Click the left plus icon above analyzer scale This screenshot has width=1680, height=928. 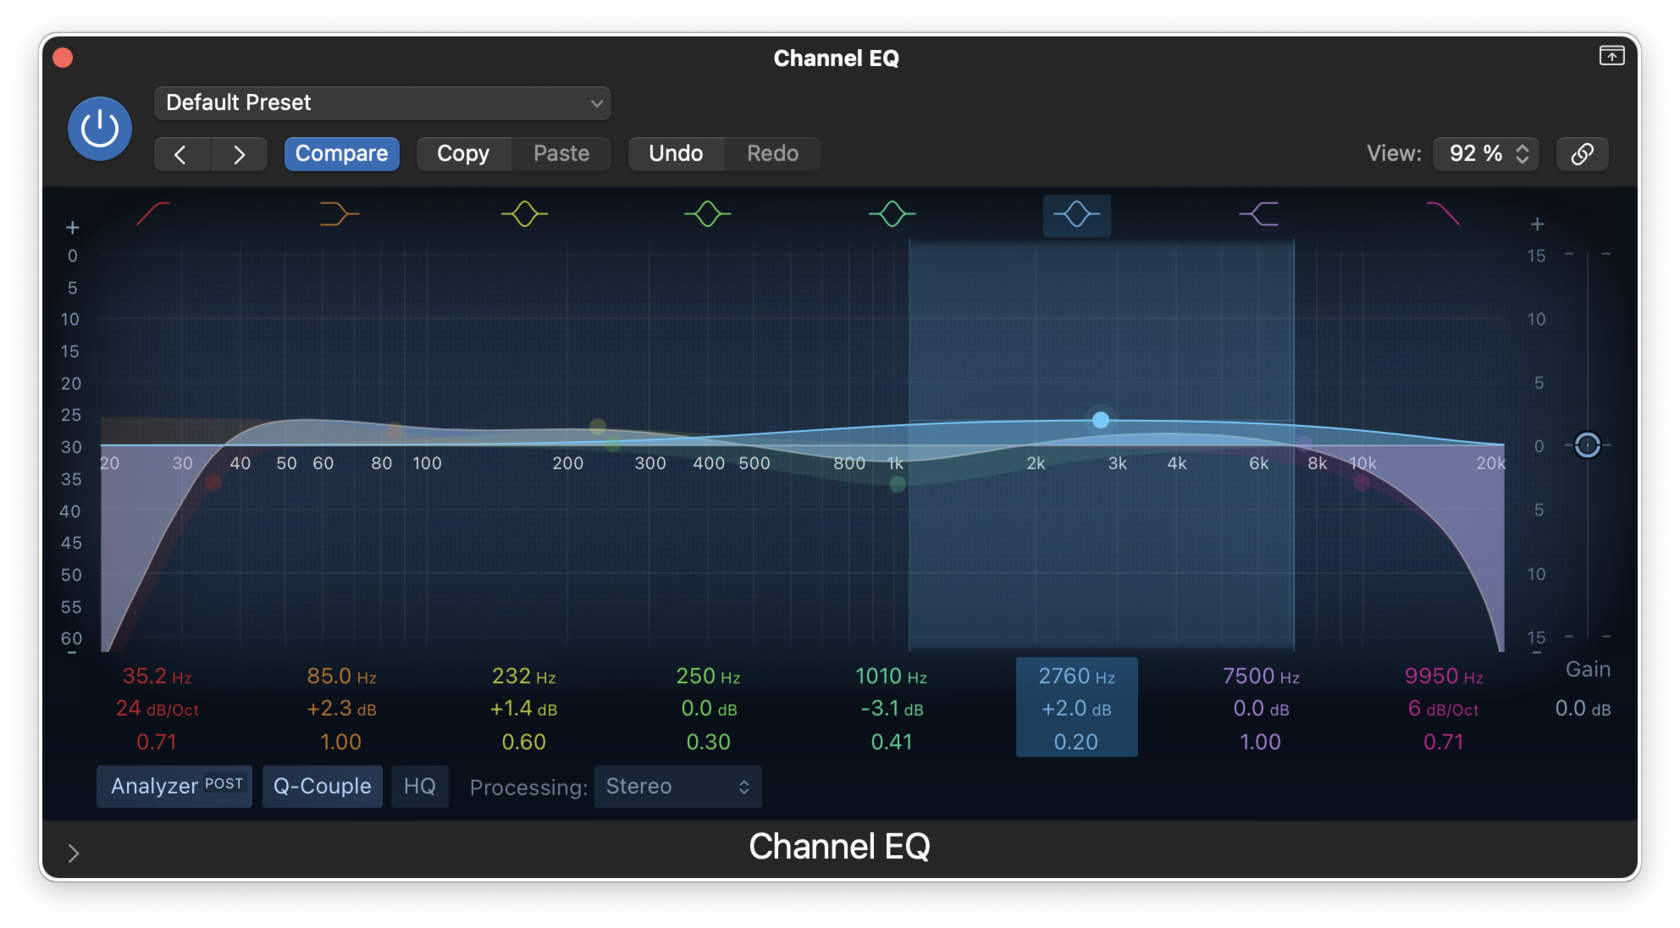point(72,228)
